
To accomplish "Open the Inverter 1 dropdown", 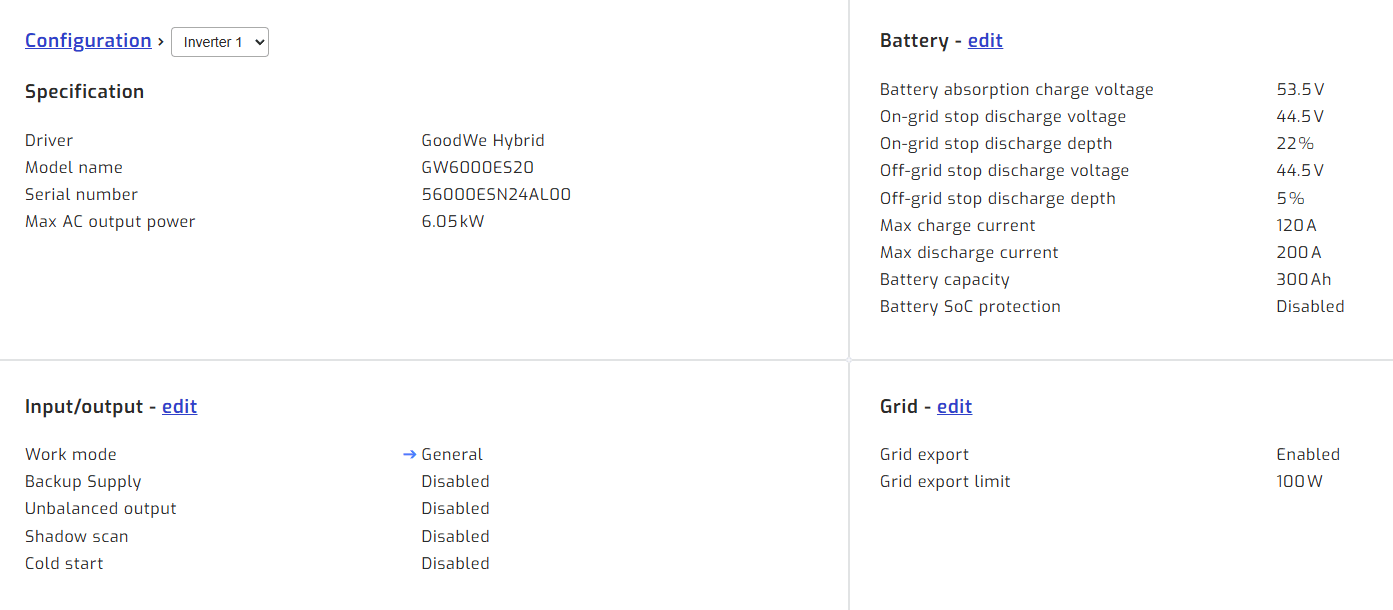I will [220, 42].
